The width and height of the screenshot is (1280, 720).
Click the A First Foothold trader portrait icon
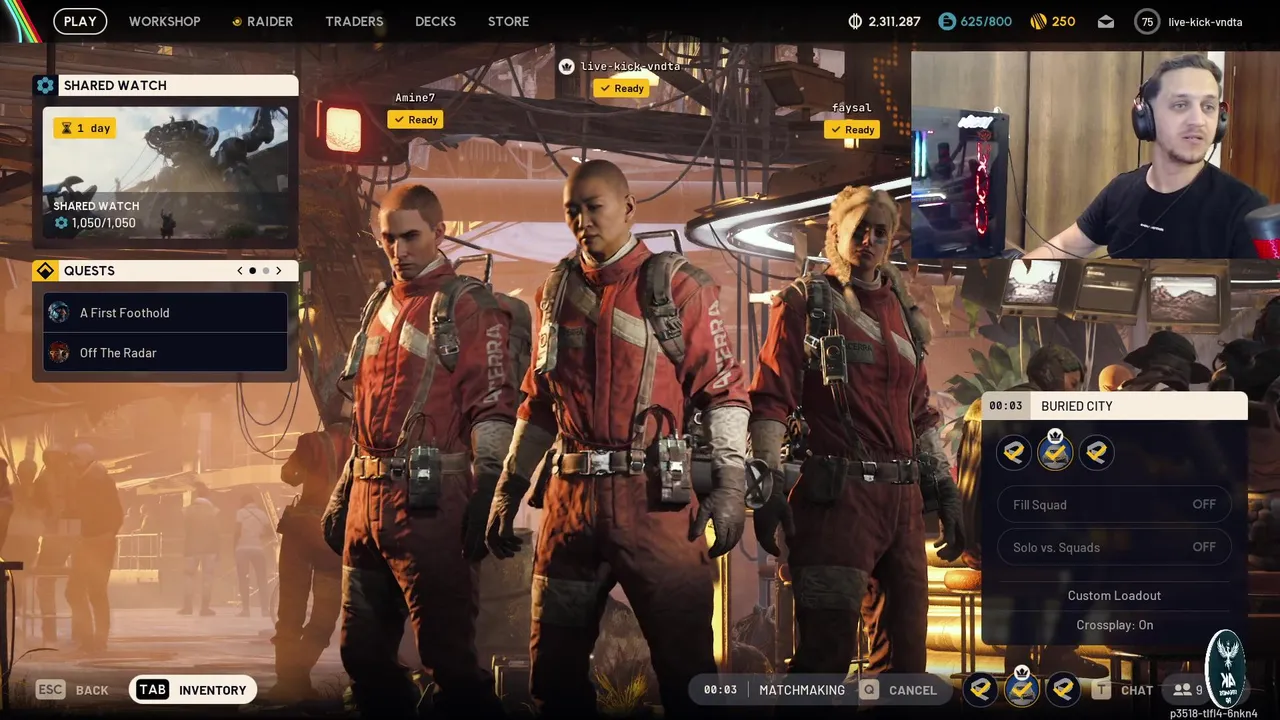click(x=59, y=313)
